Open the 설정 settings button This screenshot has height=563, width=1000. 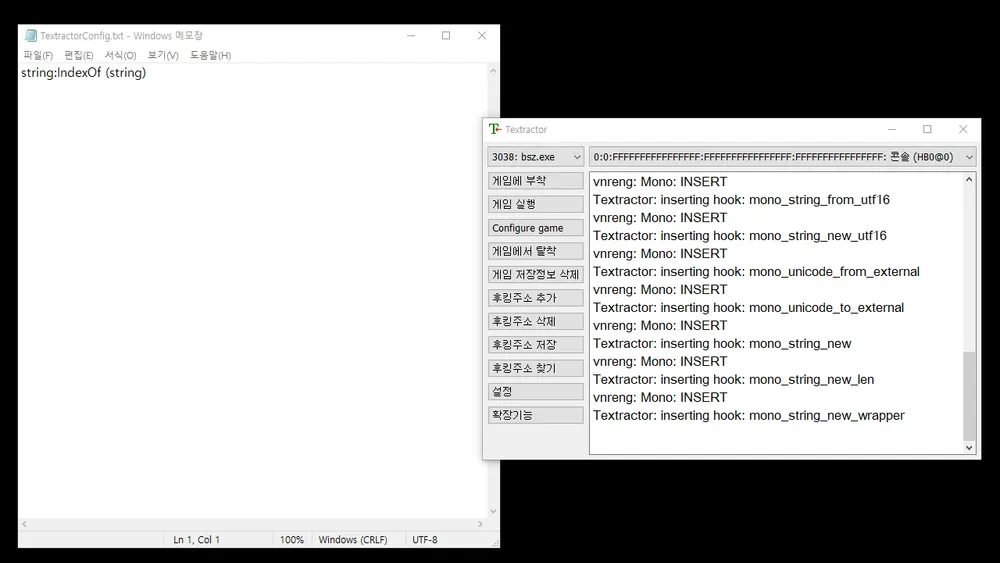pyautogui.click(x=536, y=391)
